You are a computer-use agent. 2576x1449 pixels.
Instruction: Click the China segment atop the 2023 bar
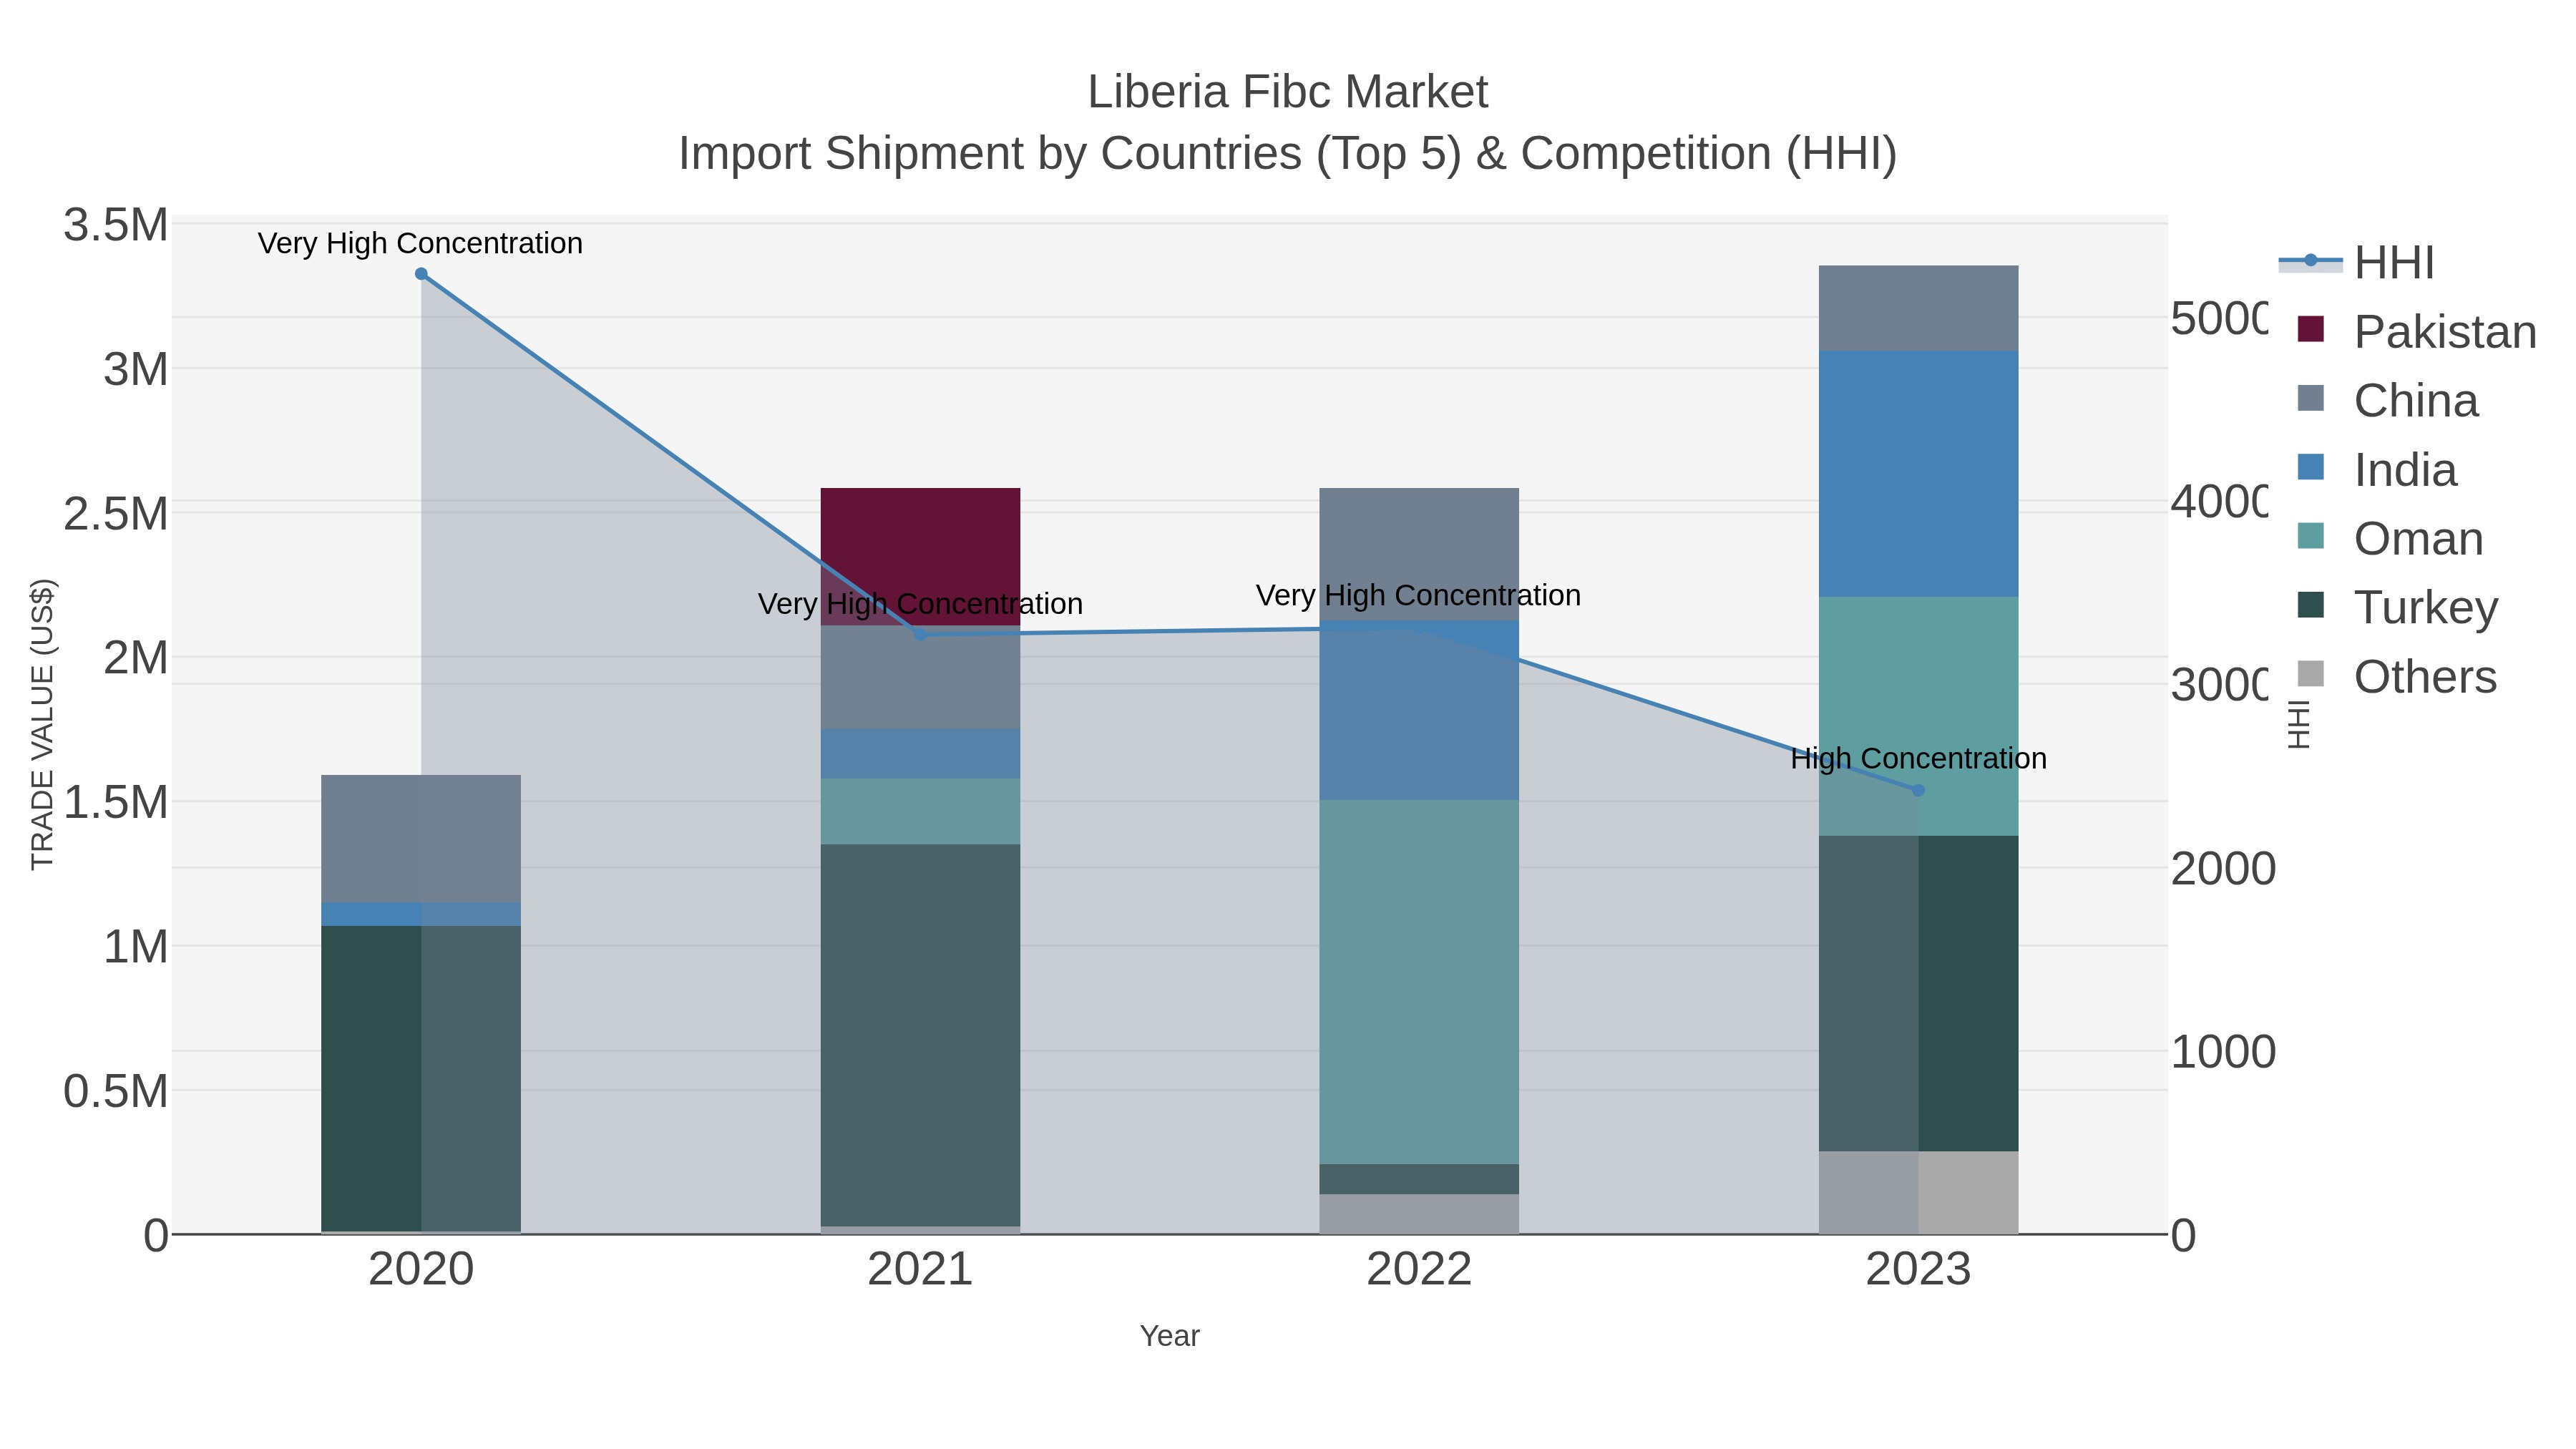[1918, 308]
